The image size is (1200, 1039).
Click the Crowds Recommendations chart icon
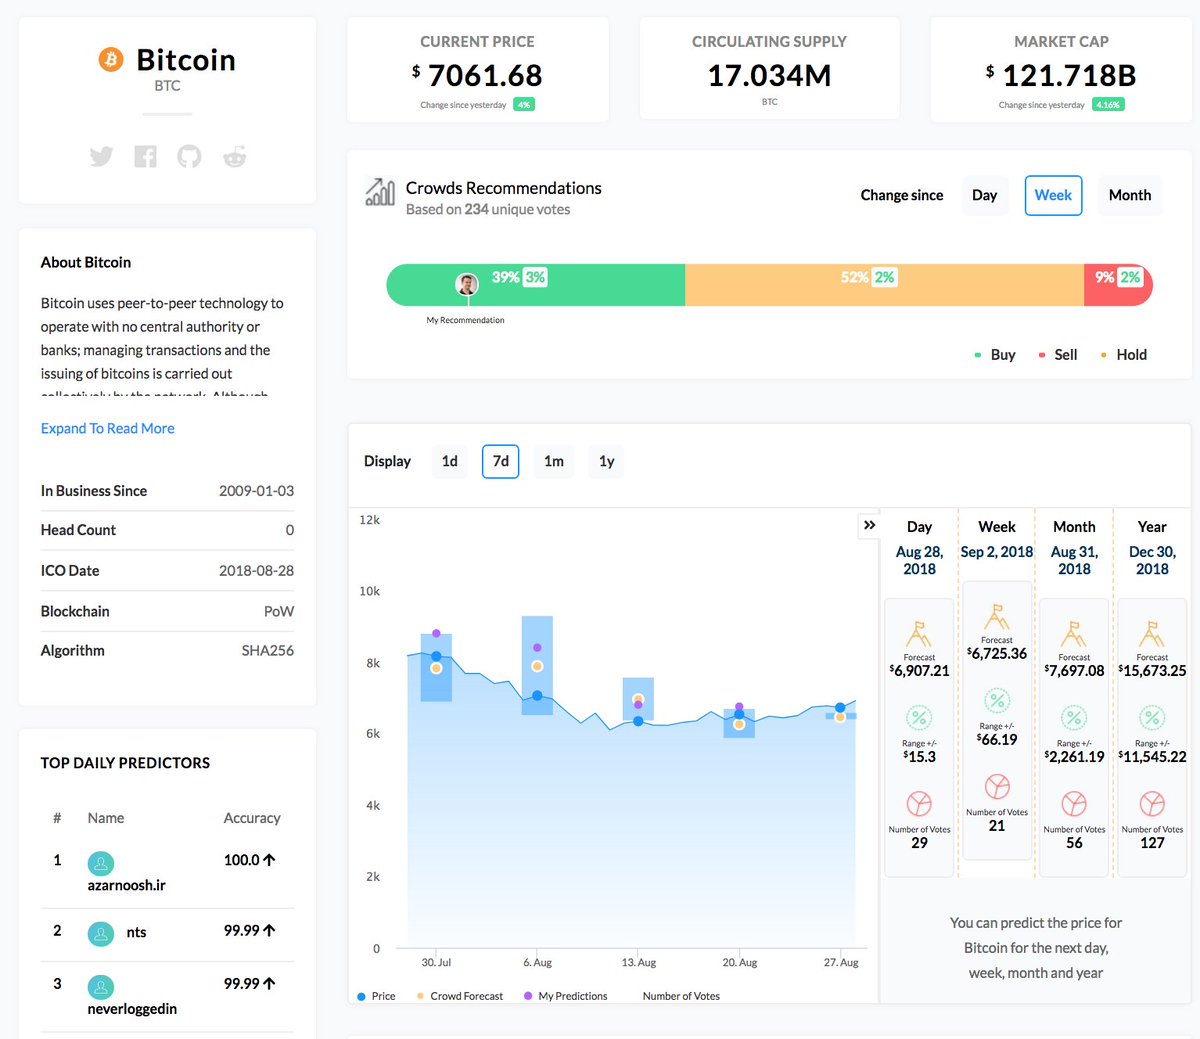pyautogui.click(x=380, y=192)
